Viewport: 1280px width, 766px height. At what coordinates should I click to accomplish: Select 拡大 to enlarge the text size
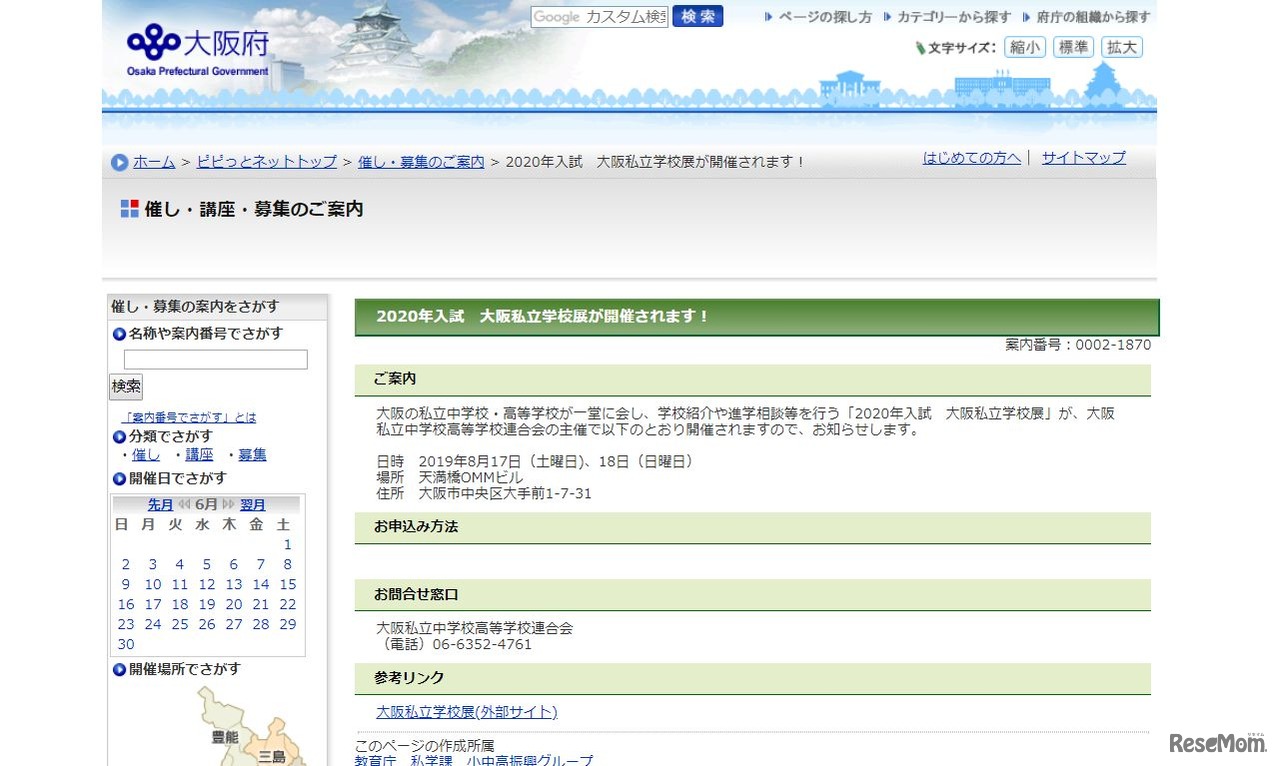(1121, 47)
